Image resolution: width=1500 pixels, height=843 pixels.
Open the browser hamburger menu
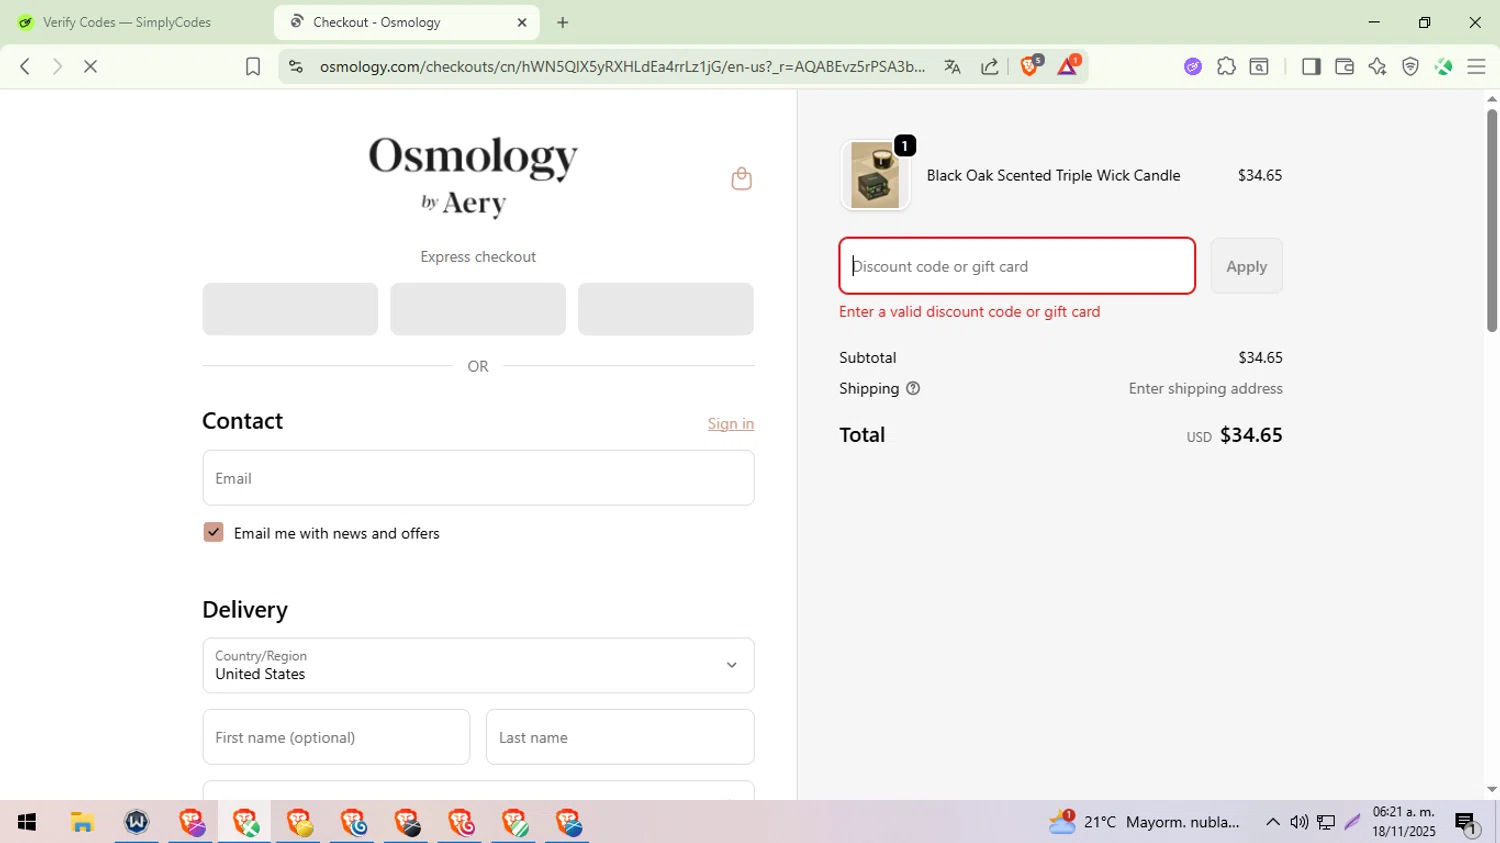[1476, 66]
